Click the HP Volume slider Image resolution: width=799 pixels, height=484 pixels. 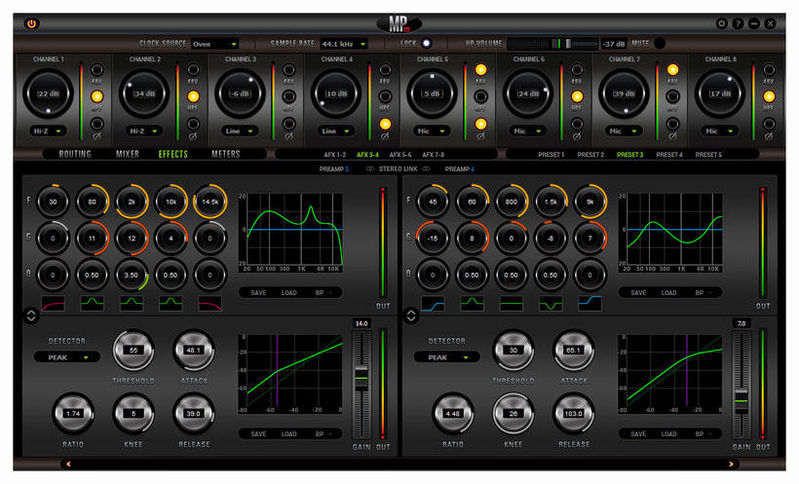click(x=553, y=44)
